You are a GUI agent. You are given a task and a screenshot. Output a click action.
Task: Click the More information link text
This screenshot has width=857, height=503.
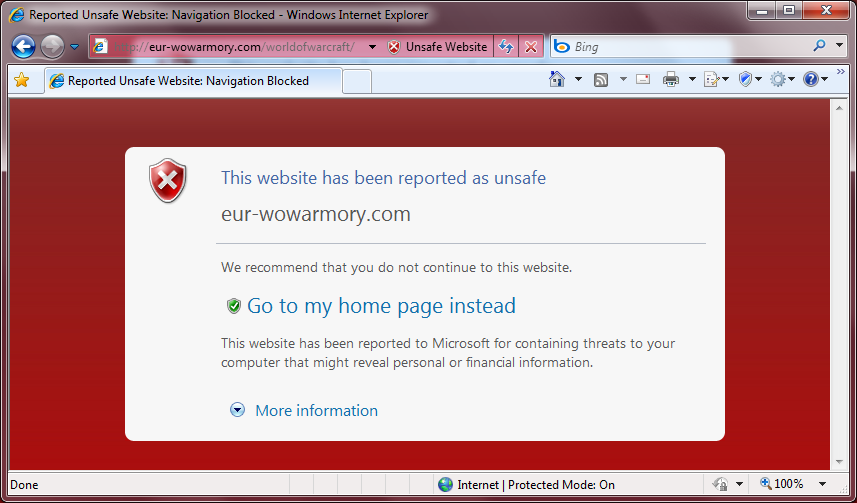pos(316,411)
